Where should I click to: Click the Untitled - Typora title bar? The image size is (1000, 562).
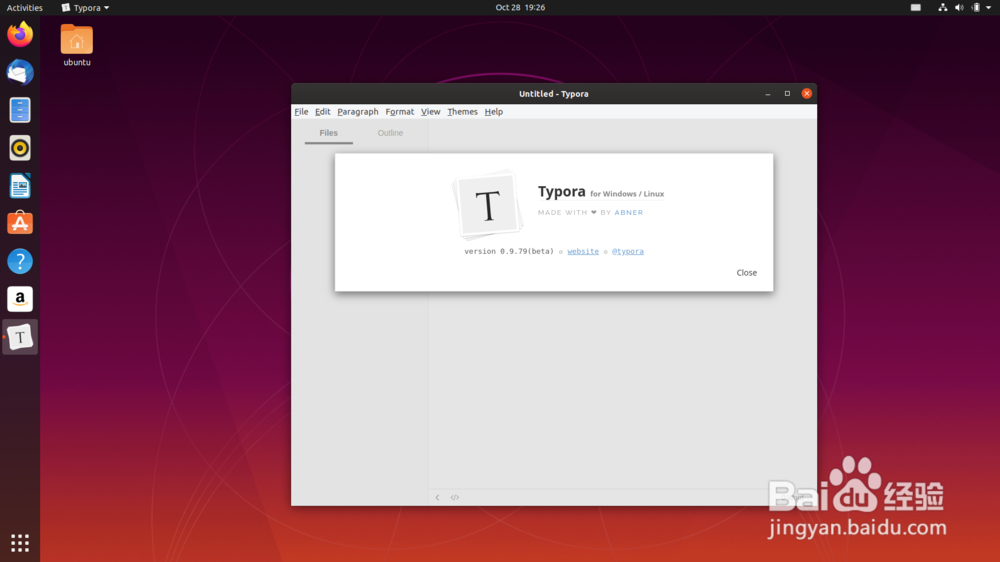click(x=554, y=94)
